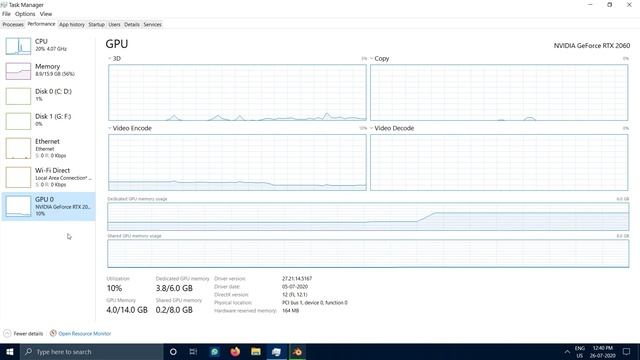Select the Performance tab

pos(41,24)
